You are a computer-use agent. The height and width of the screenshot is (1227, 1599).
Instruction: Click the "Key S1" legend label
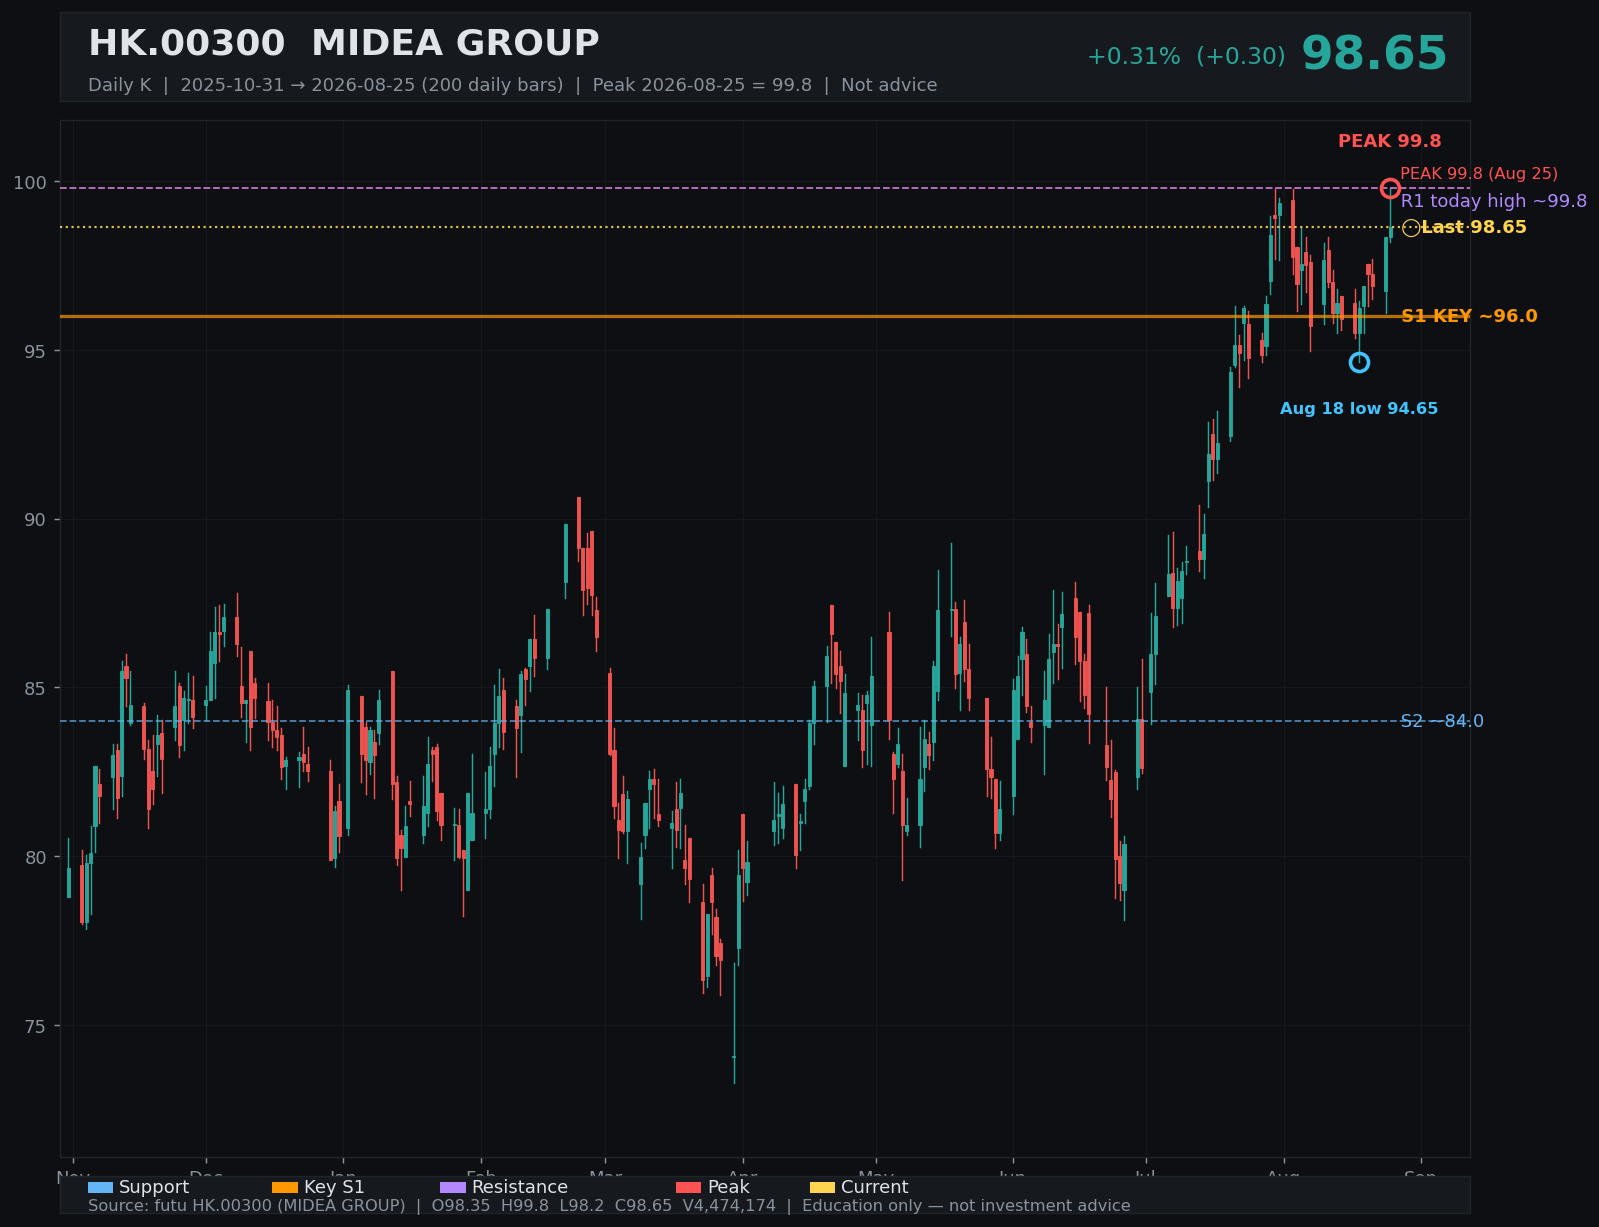[334, 1187]
